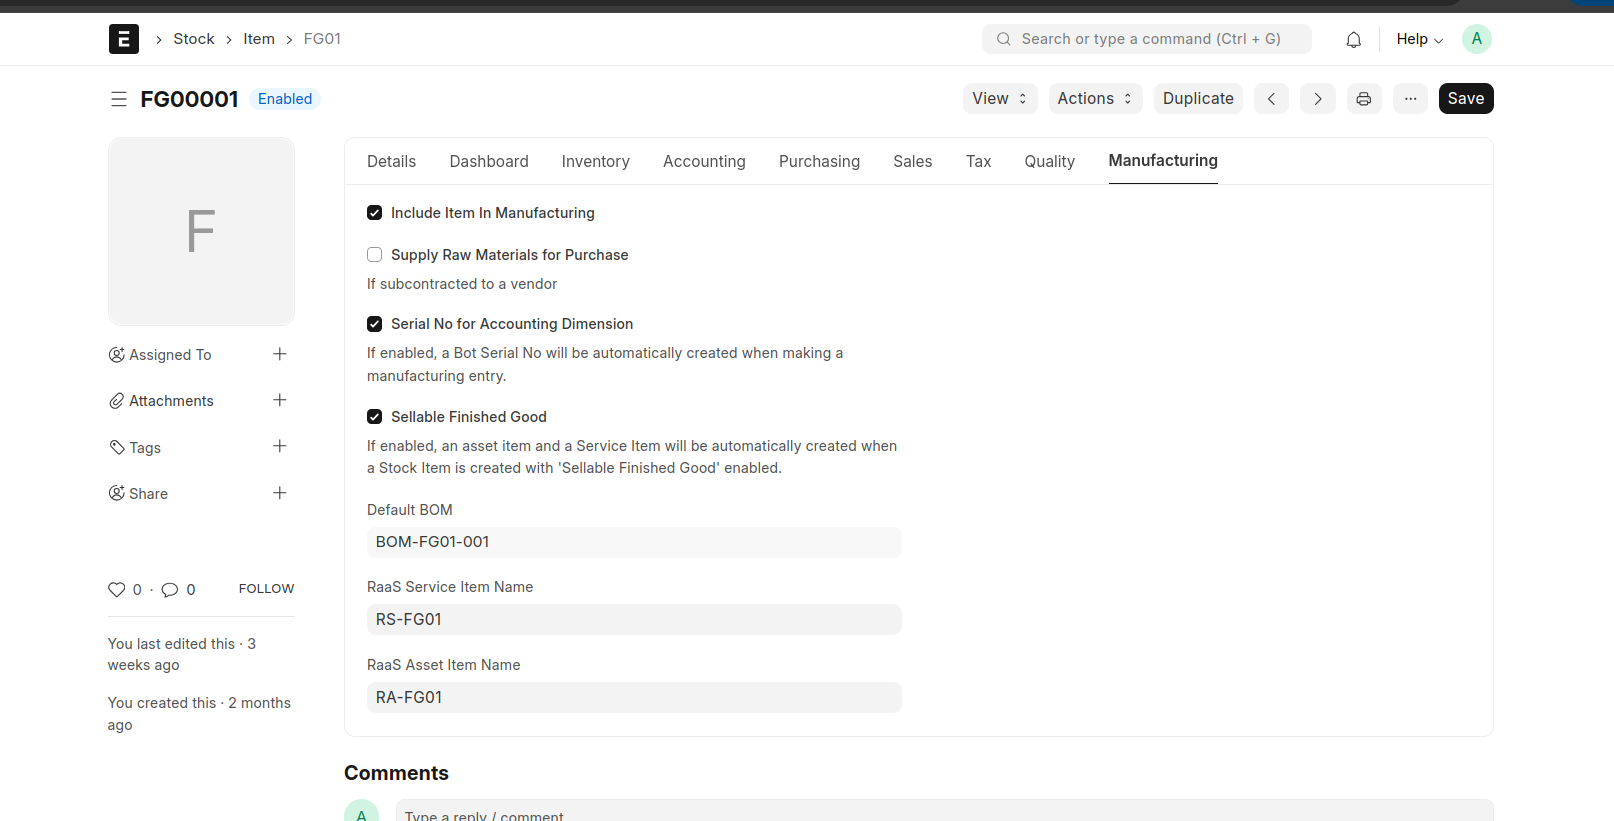The image size is (1614, 821).
Task: Toggle Sellable Finished Good checkbox
Action: 375,417
